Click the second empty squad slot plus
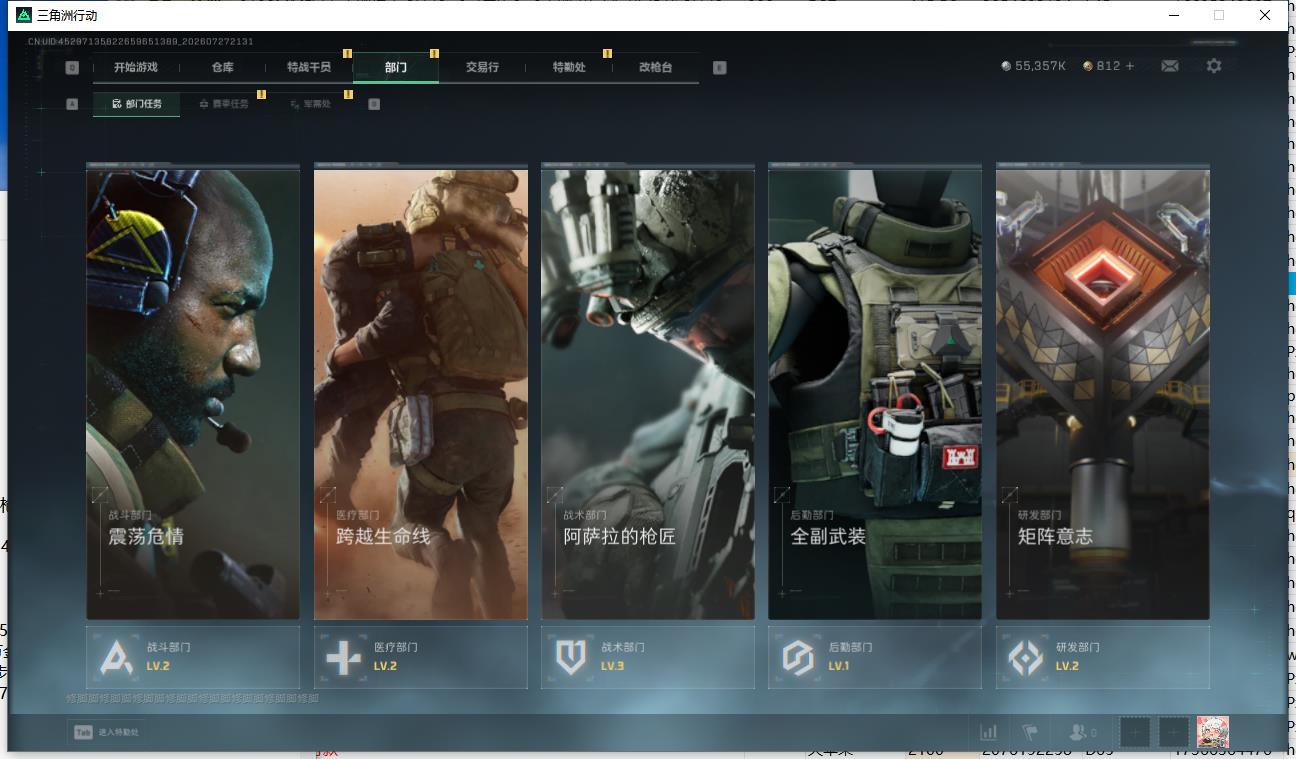Image resolution: width=1296 pixels, height=759 pixels. 1174,732
